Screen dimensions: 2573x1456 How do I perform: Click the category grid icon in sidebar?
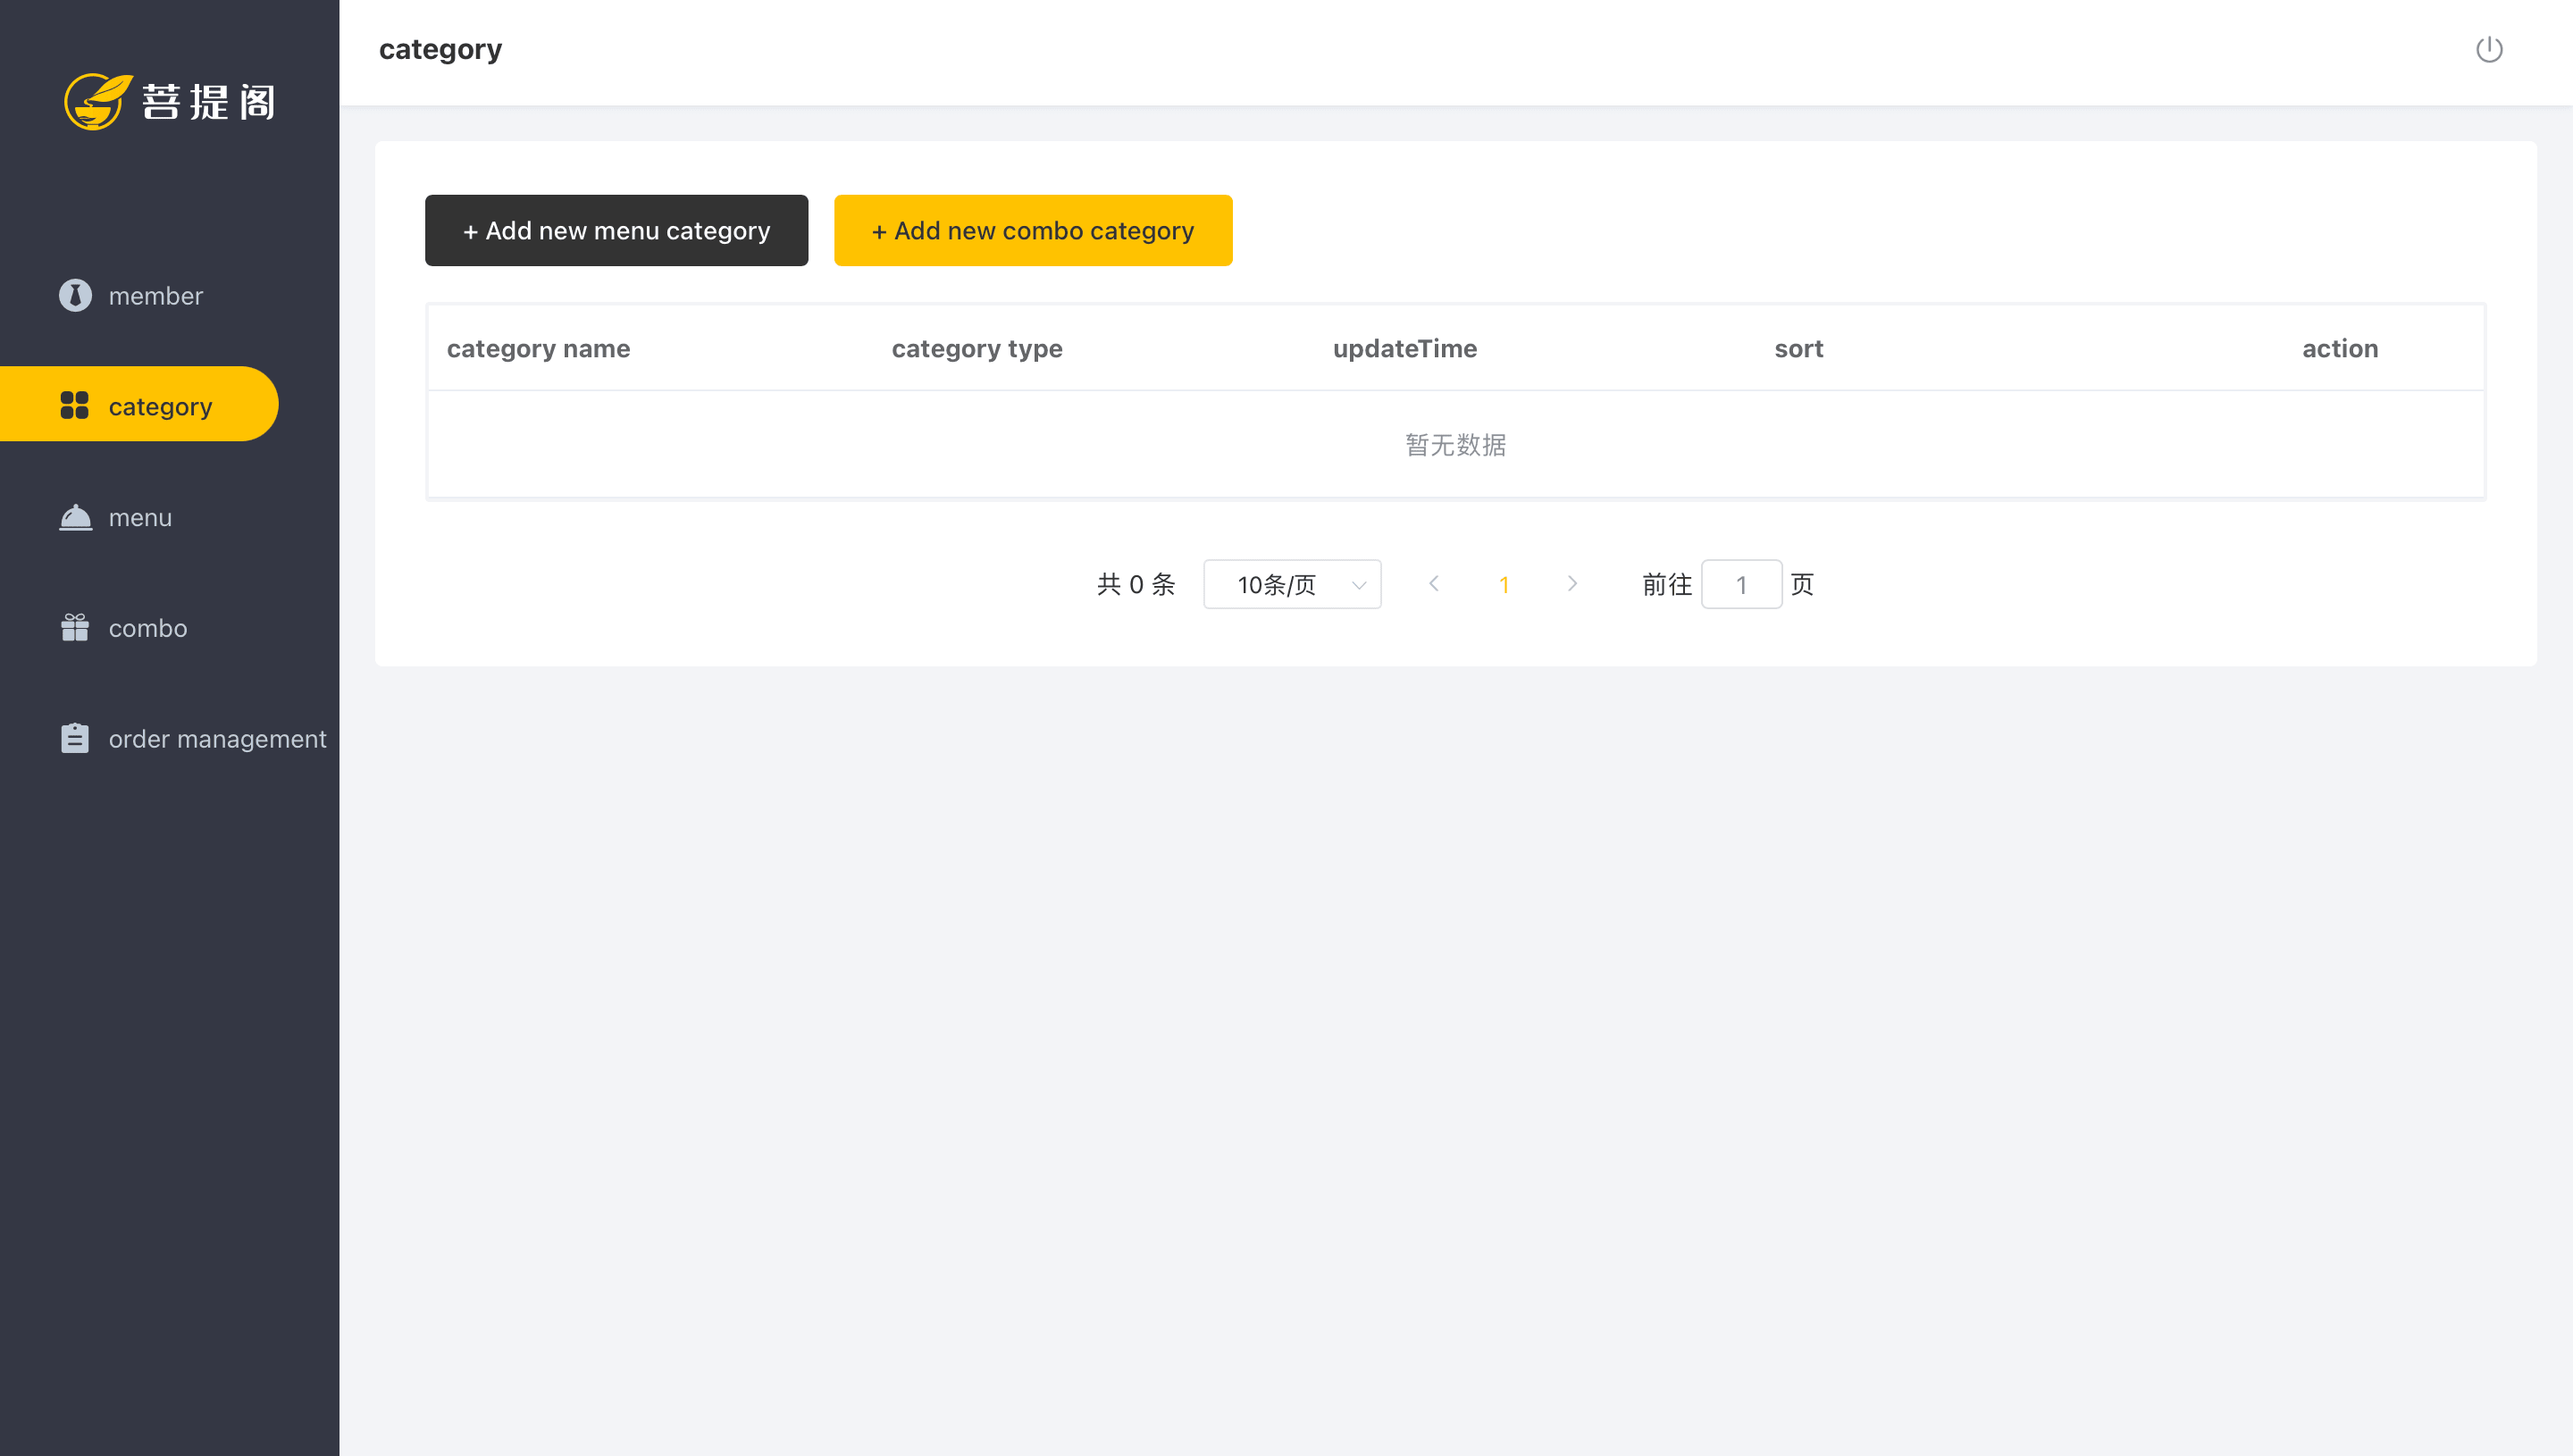(x=75, y=405)
